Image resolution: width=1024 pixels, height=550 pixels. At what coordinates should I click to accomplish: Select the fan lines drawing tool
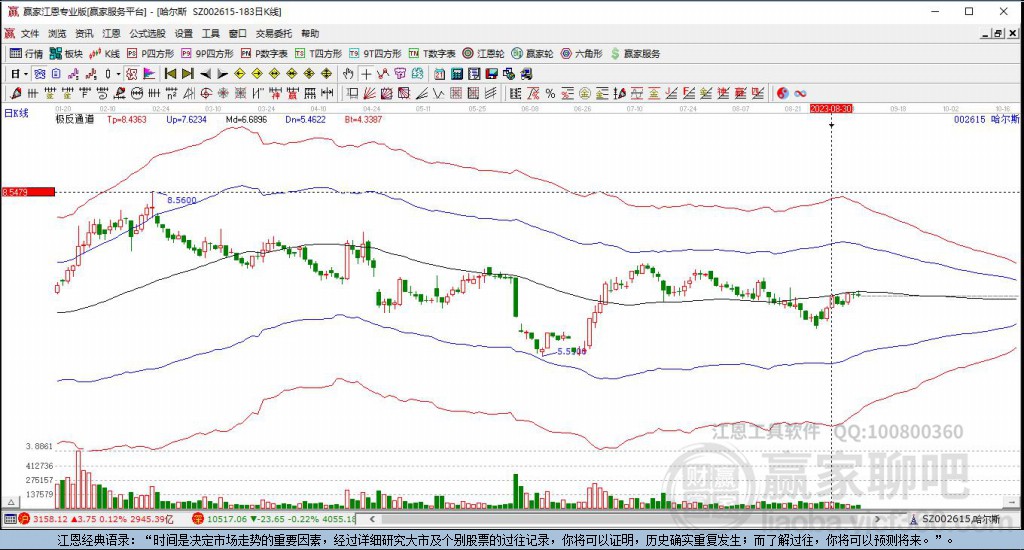click(x=369, y=93)
